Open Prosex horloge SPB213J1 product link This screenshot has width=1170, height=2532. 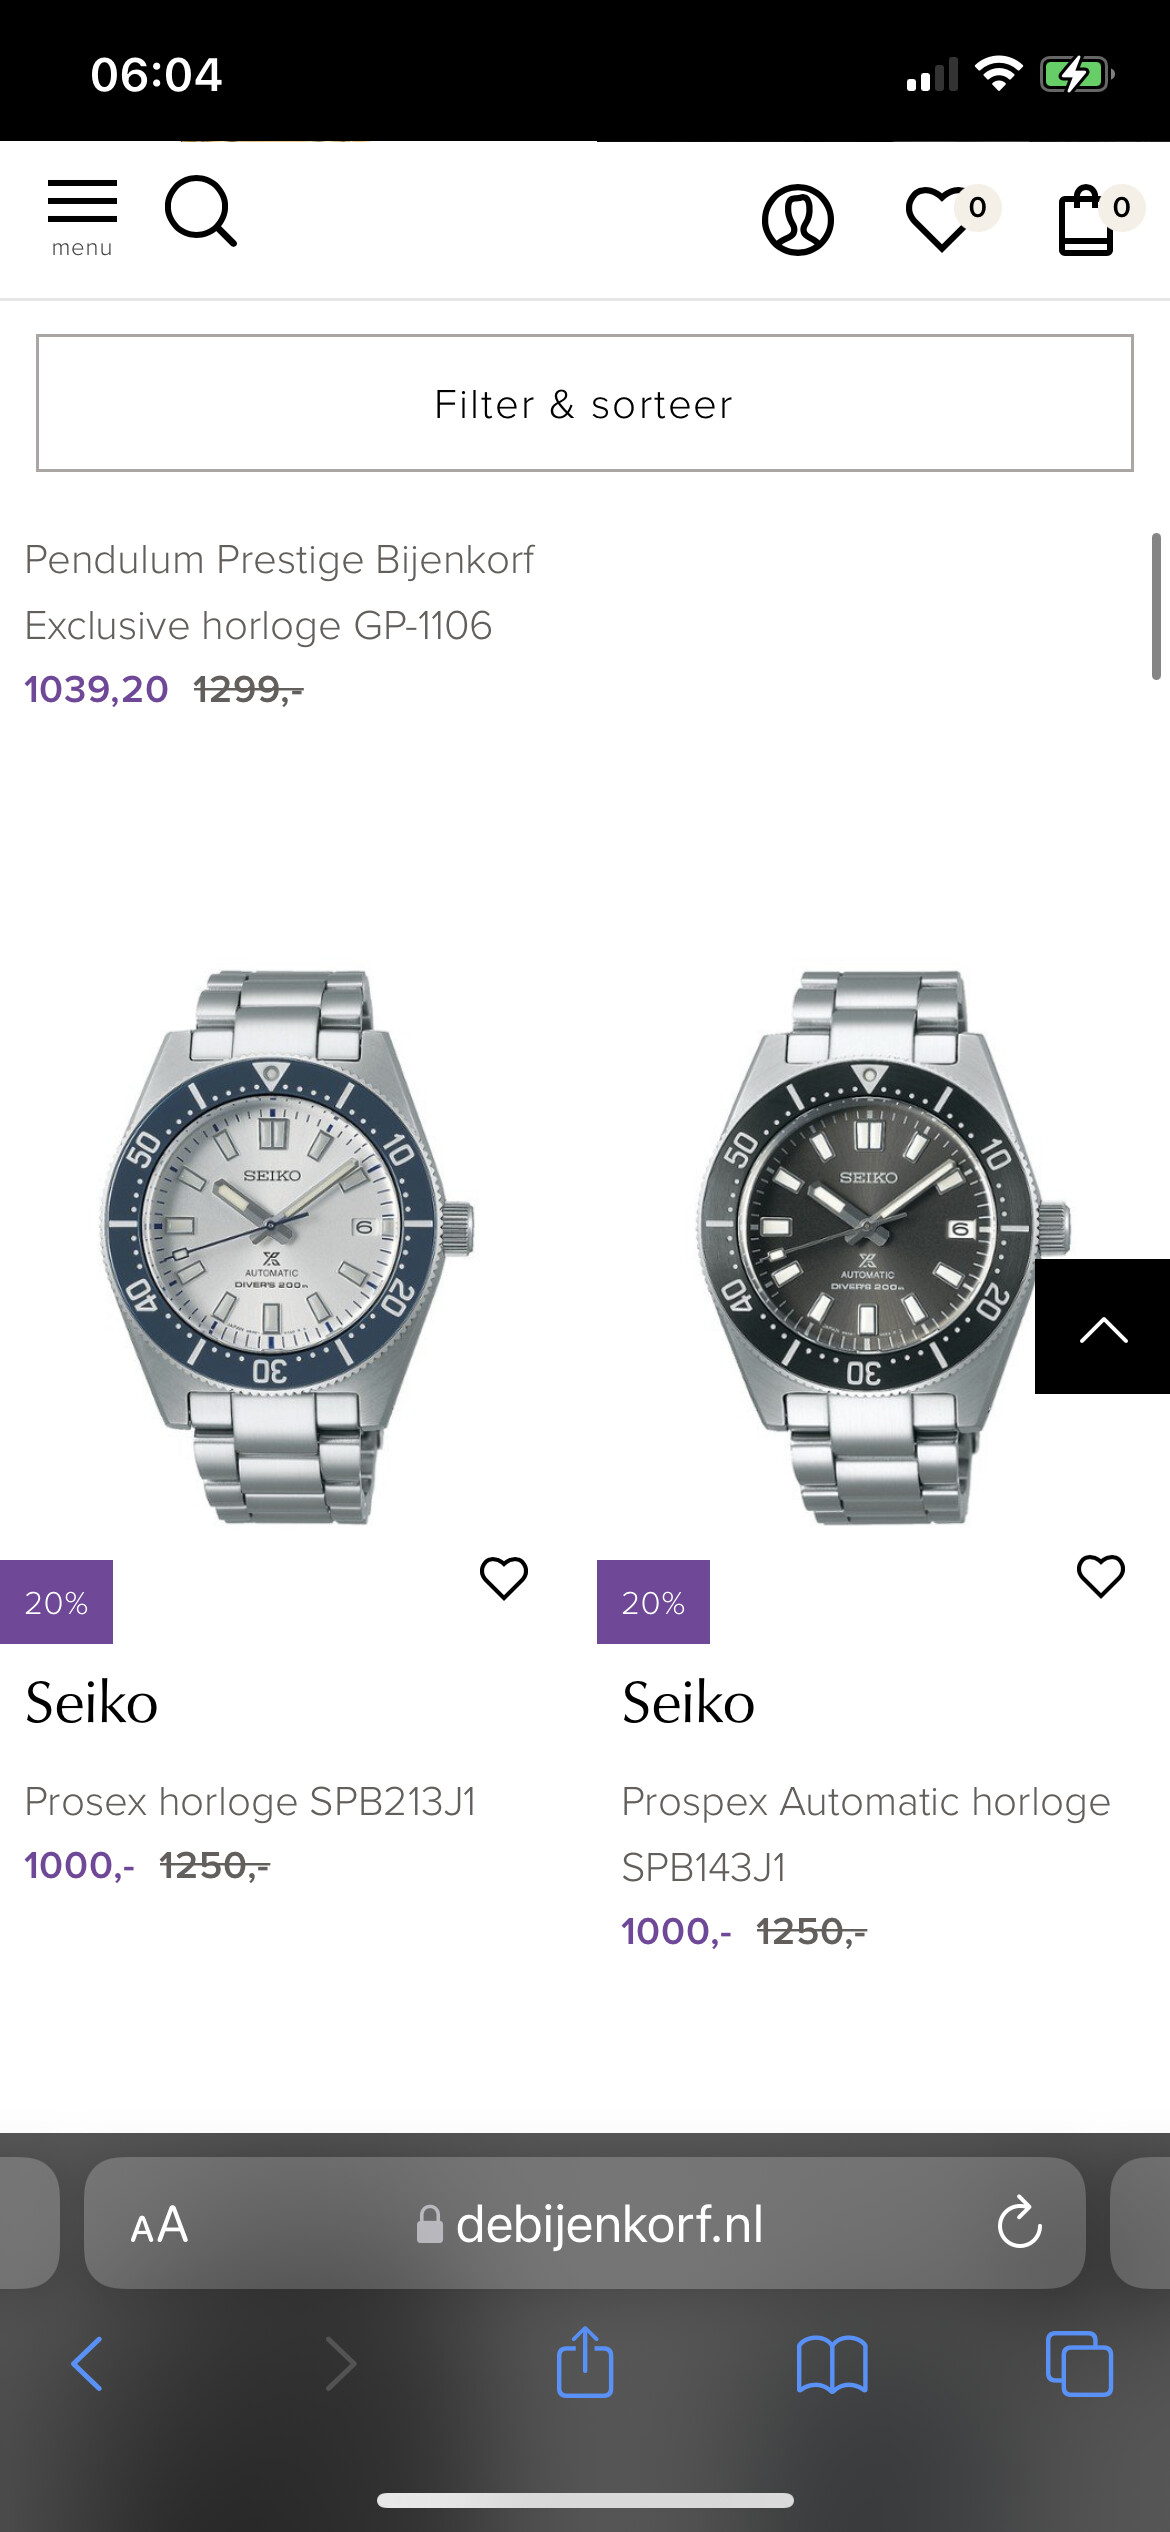coord(250,1801)
